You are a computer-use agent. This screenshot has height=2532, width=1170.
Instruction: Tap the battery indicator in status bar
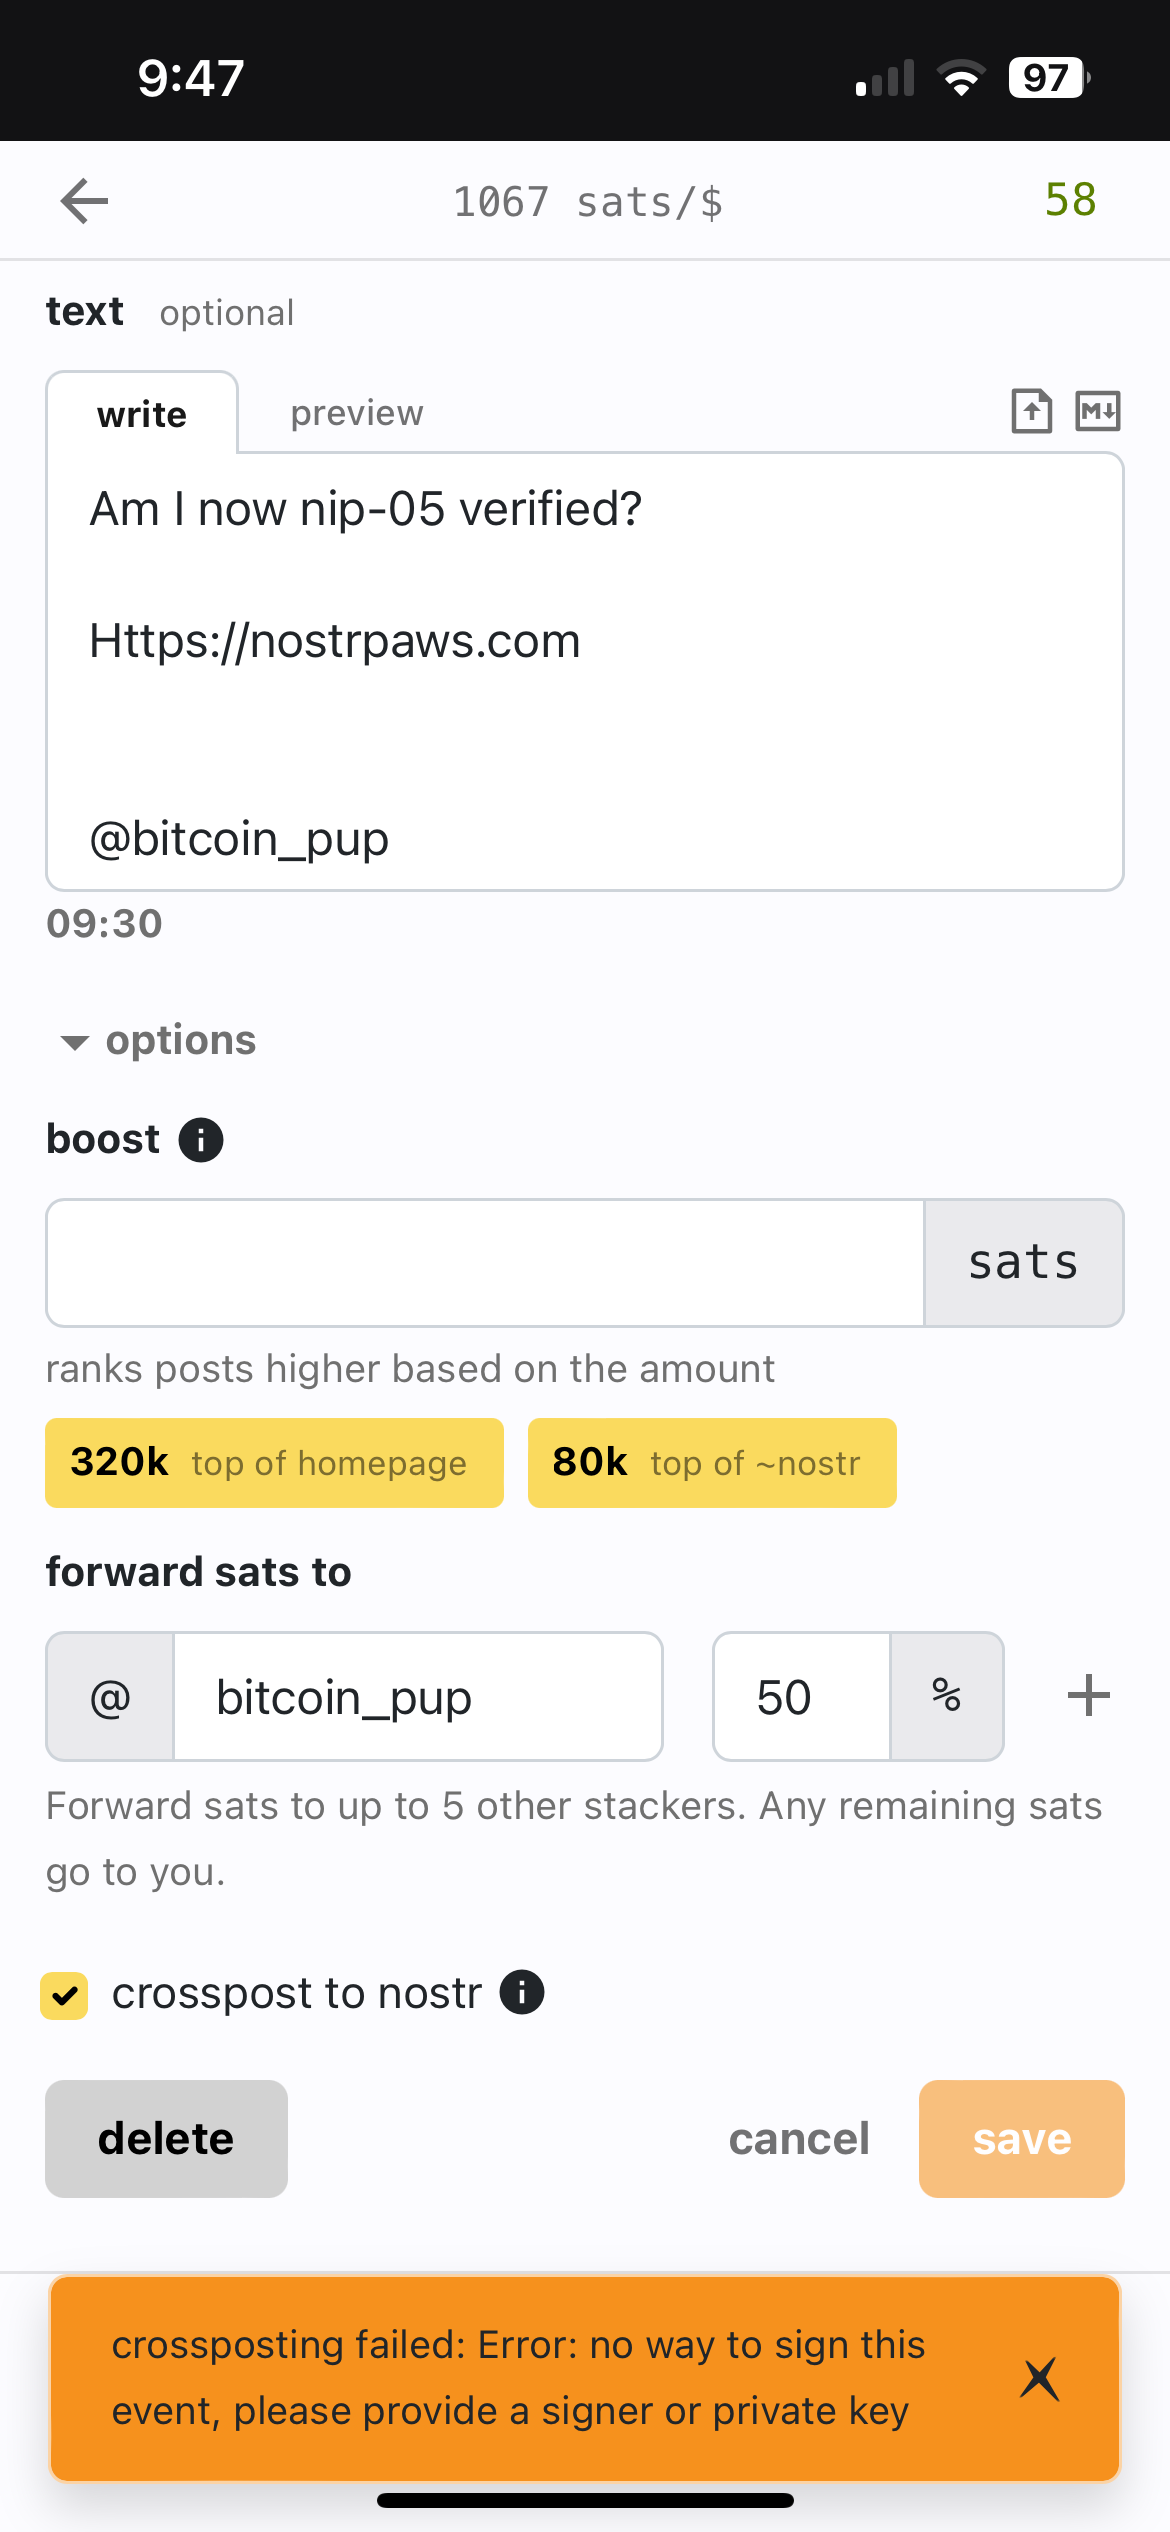point(1049,78)
